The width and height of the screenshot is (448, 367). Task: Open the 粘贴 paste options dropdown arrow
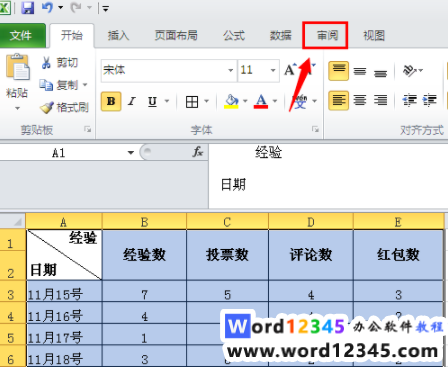coord(17,108)
